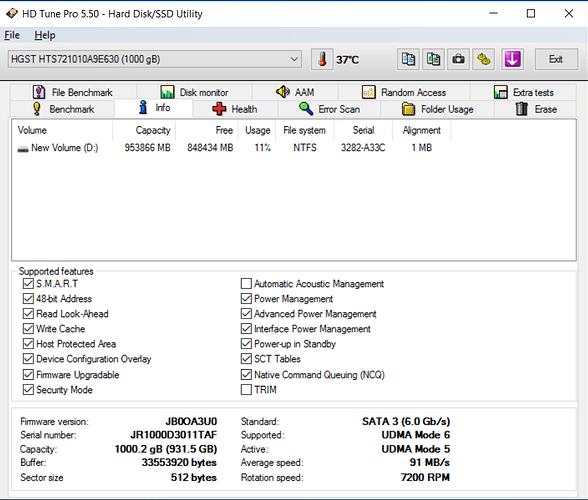588x500 pixels.
Task: Toggle the SCT Tables checkbox
Action: point(246,359)
